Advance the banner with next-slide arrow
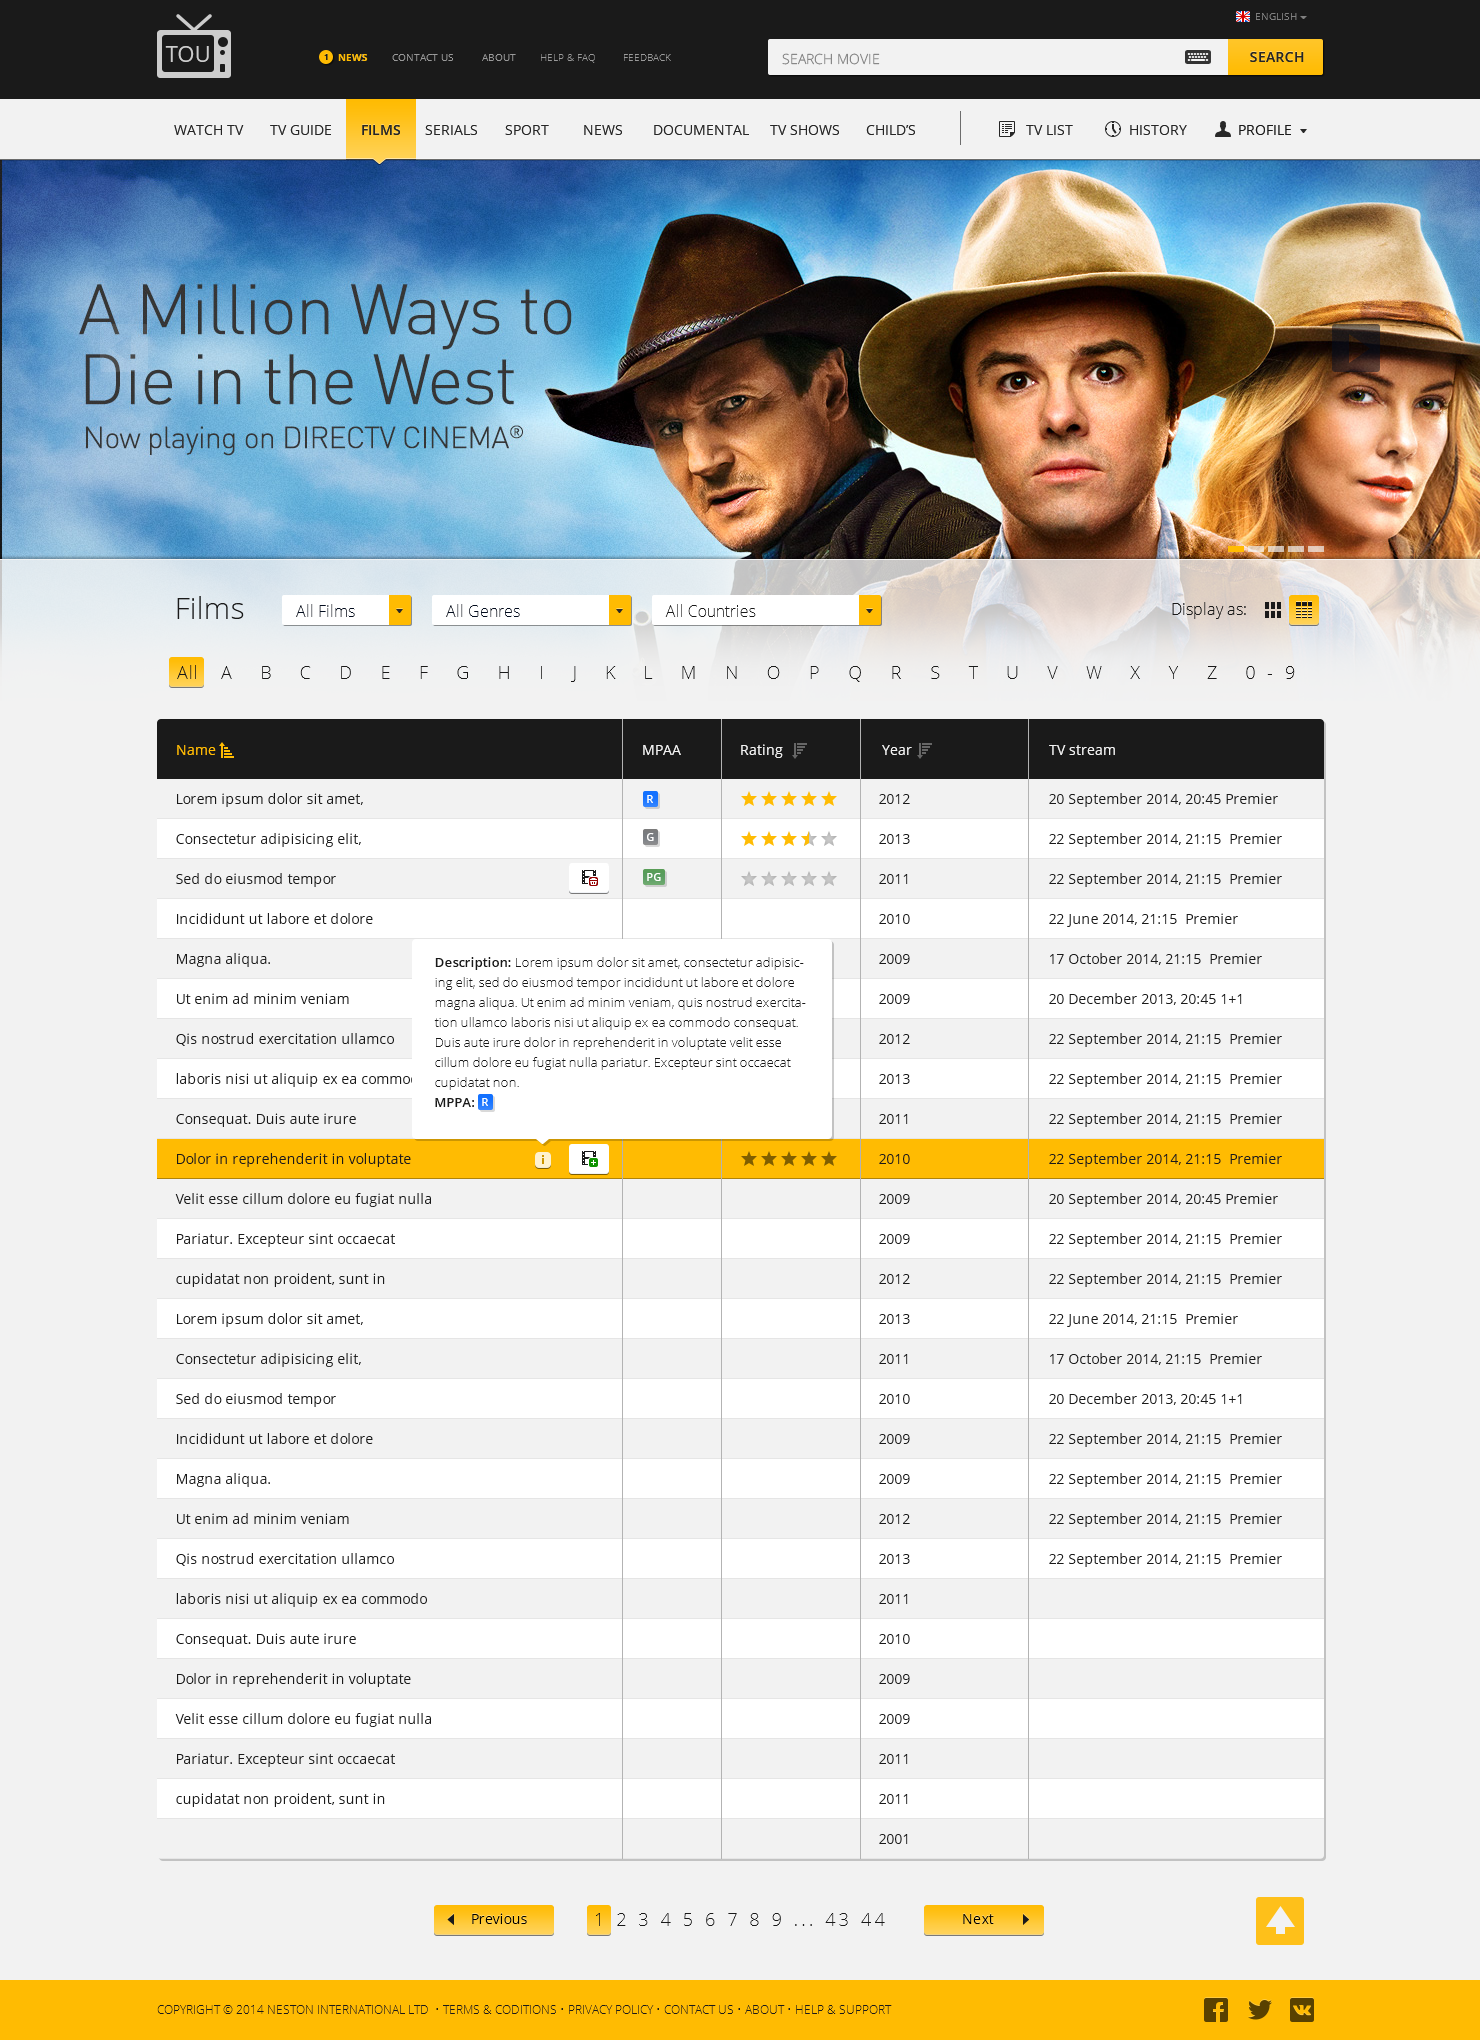 click(x=1356, y=347)
